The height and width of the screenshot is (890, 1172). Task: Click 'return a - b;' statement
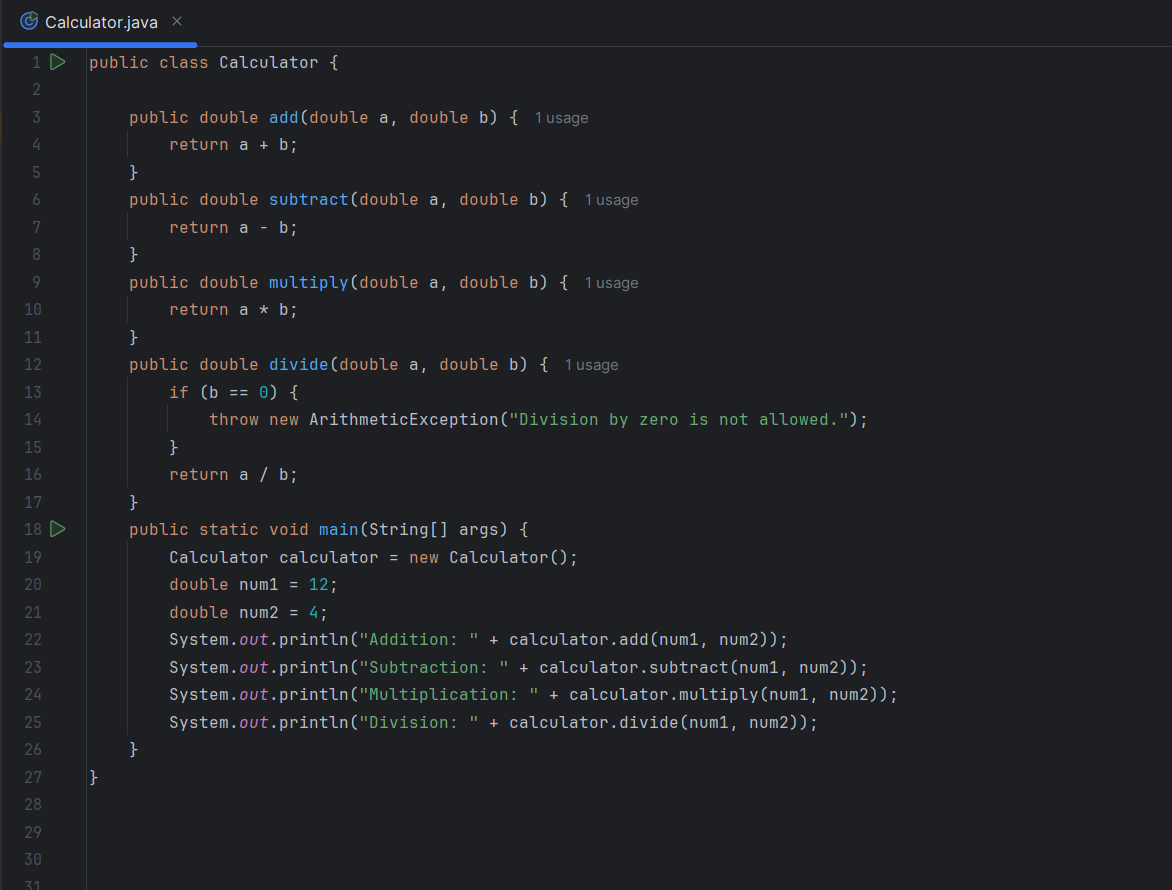[x=233, y=227]
